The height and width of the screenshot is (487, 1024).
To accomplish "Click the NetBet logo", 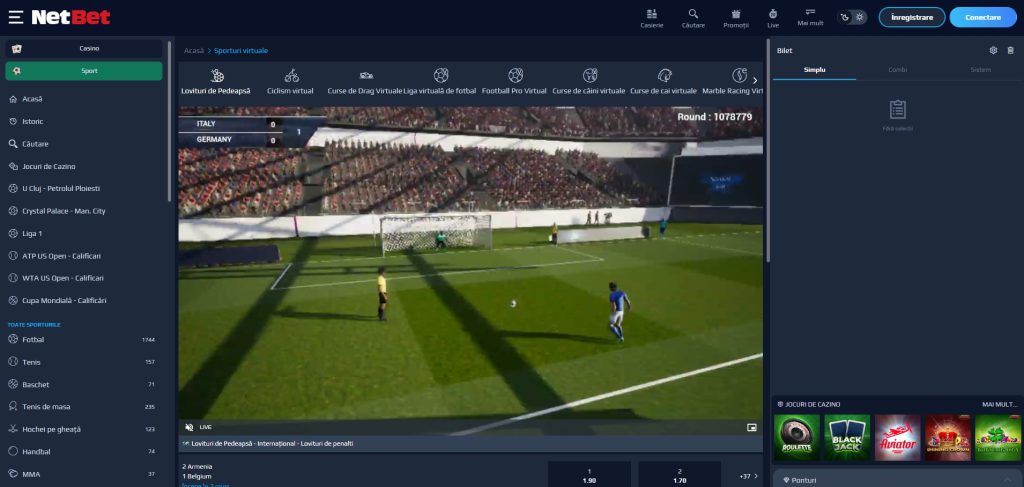I will (x=71, y=17).
